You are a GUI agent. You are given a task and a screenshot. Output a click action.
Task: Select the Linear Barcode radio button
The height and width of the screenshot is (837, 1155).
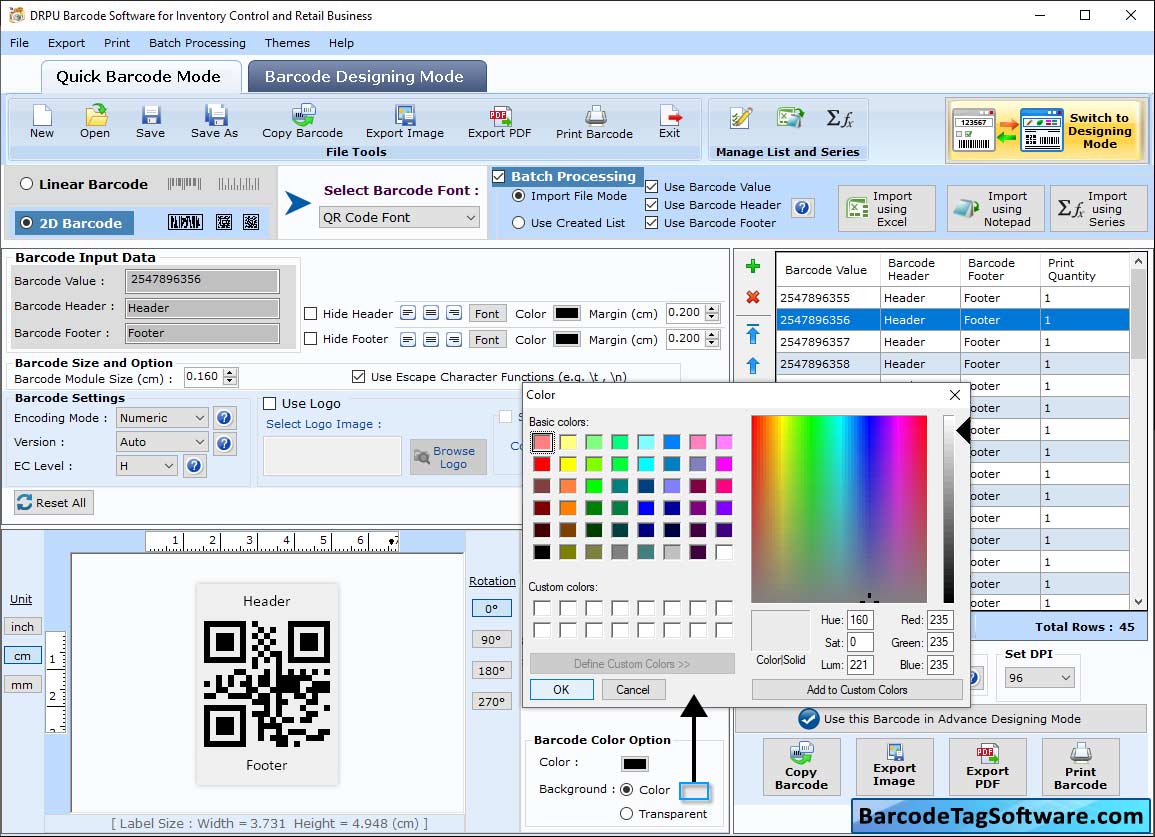click(x=27, y=183)
